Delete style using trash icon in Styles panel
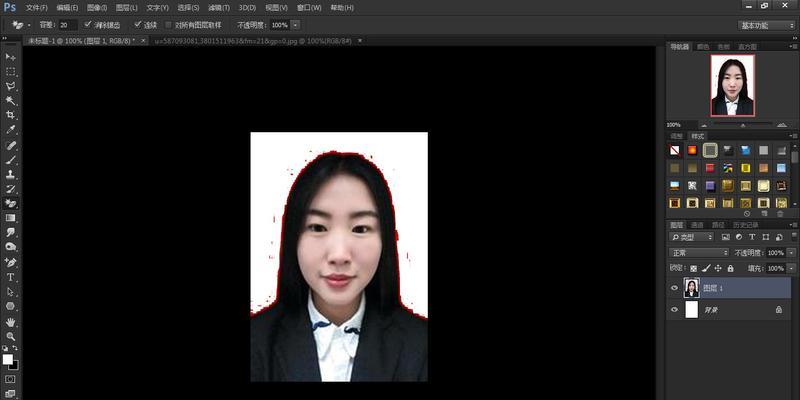 tap(780, 214)
